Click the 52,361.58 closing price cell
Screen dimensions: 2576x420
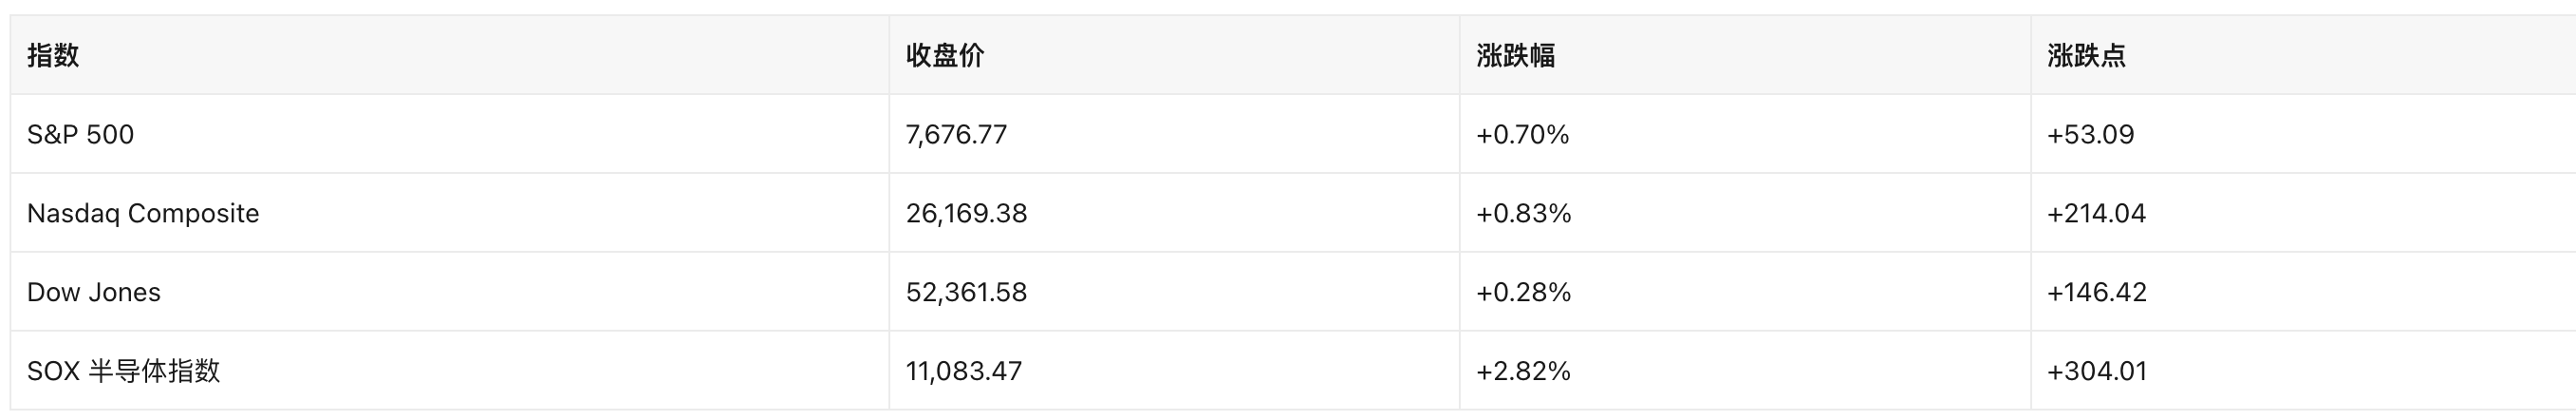click(1174, 292)
